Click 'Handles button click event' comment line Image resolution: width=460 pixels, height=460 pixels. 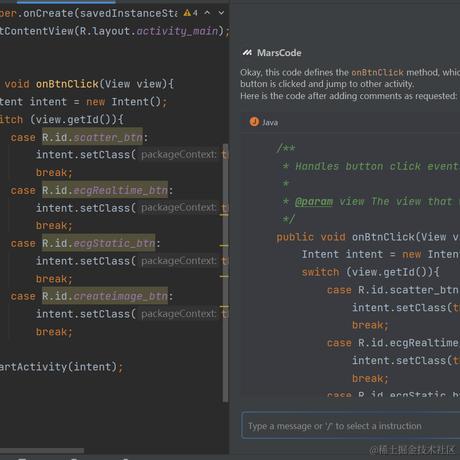(371, 166)
